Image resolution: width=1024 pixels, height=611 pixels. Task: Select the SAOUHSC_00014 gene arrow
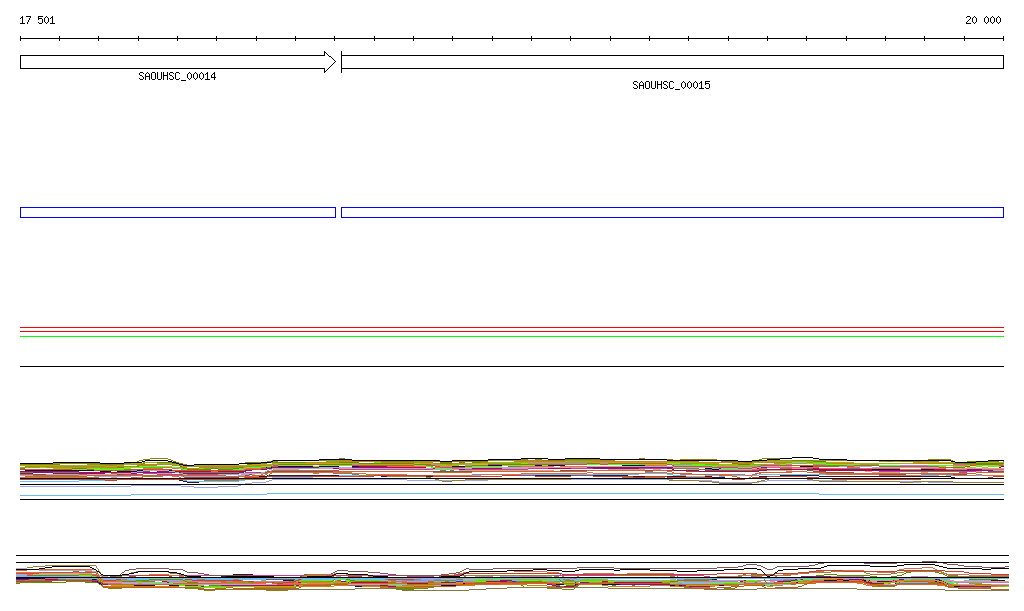point(170,62)
